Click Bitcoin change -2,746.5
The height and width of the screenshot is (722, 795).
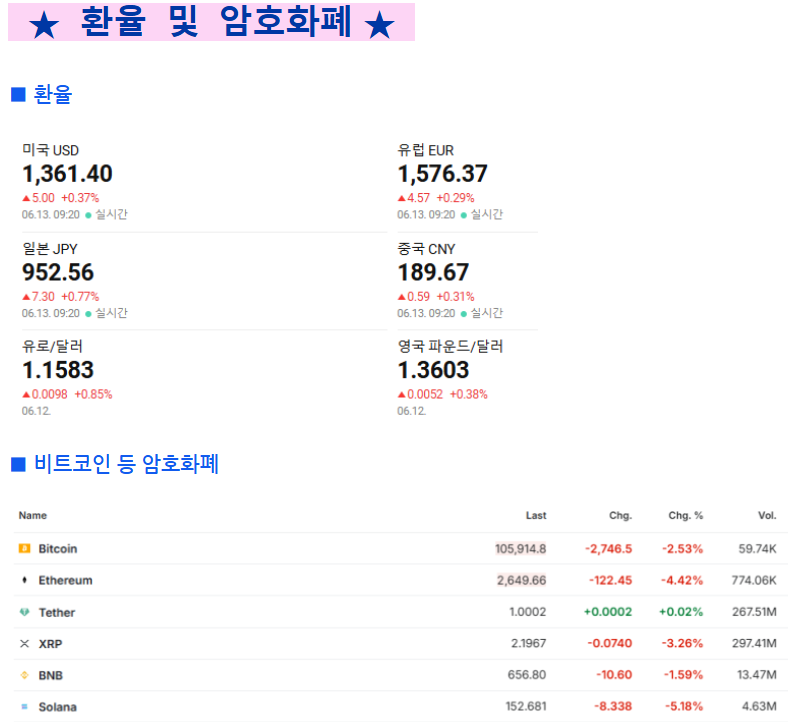pyautogui.click(x=608, y=549)
